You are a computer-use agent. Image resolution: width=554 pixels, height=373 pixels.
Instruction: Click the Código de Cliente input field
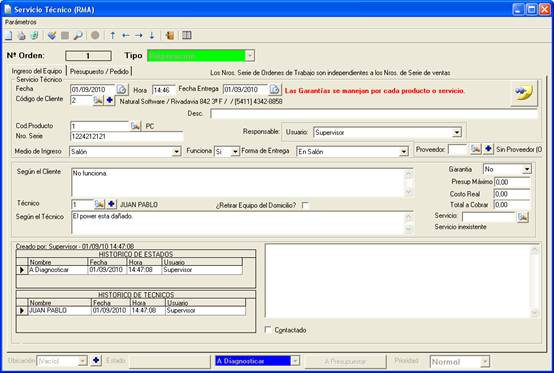81,100
